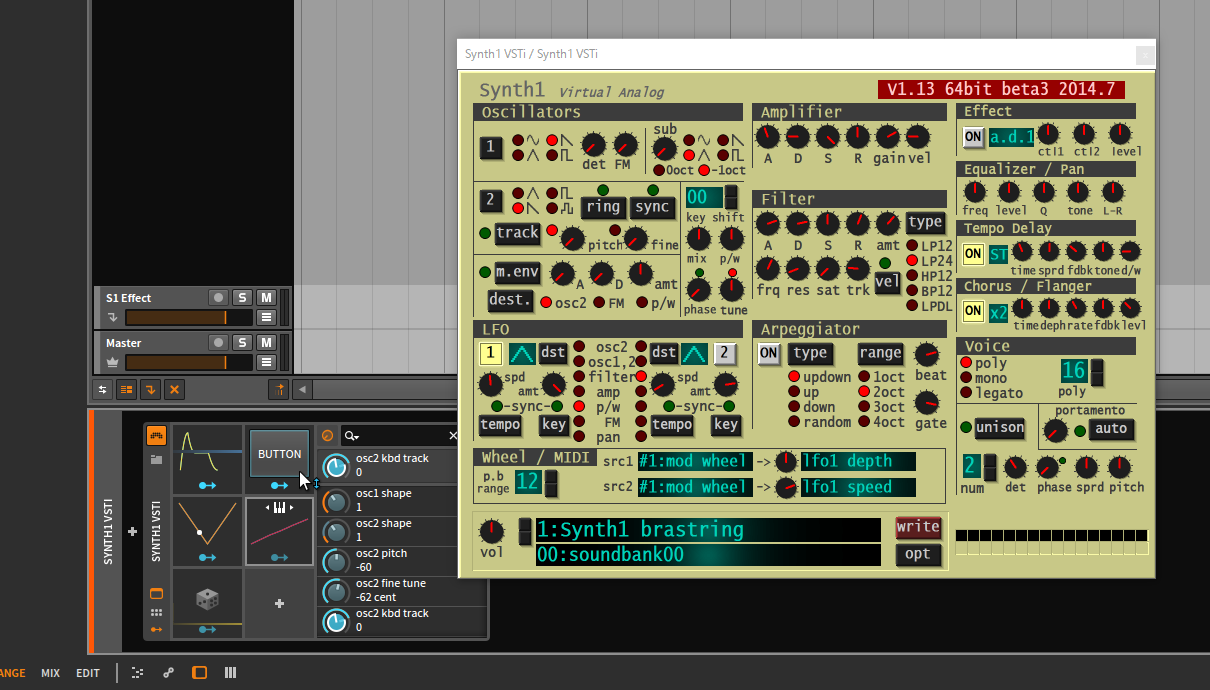Image resolution: width=1210 pixels, height=690 pixels.
Task: Click the device panel icon in footer
Action: pos(199,673)
